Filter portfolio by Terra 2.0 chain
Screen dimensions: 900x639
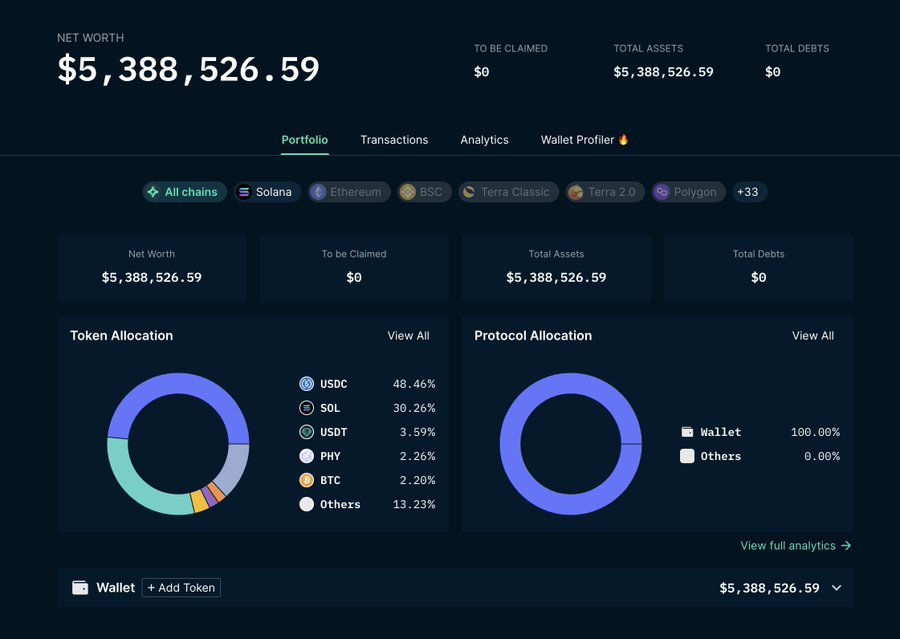click(605, 192)
